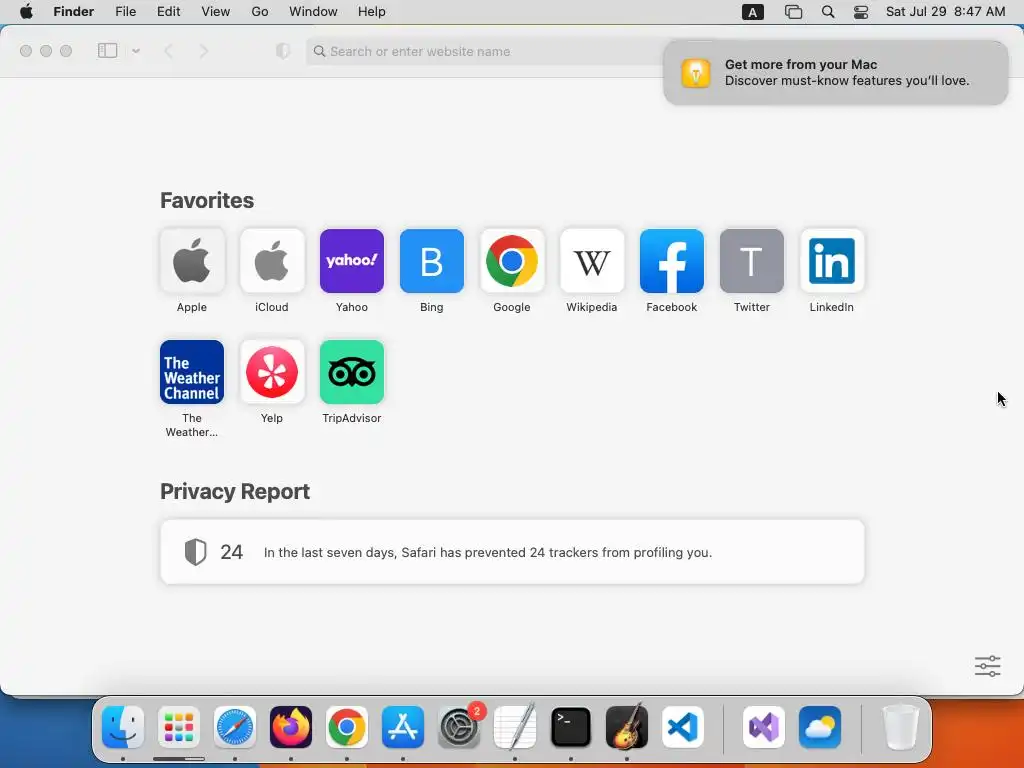The width and height of the screenshot is (1024, 768).
Task: Open TextEdit from the Dock
Action: pos(515,727)
